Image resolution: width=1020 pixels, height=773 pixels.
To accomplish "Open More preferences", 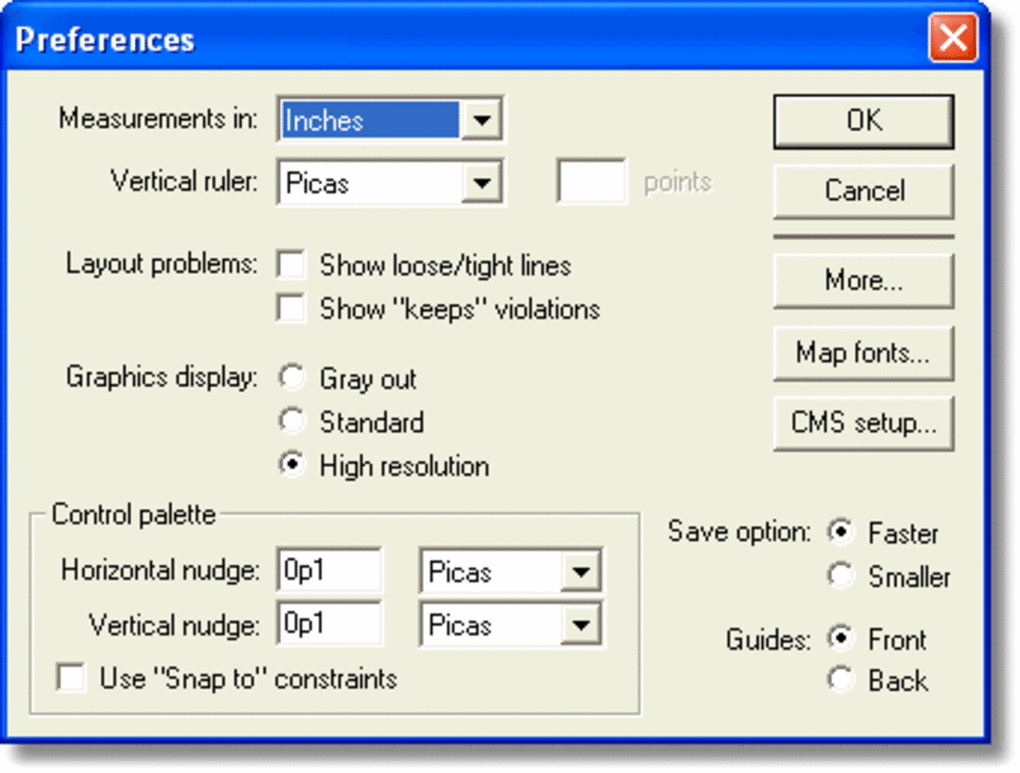I will coord(862,281).
